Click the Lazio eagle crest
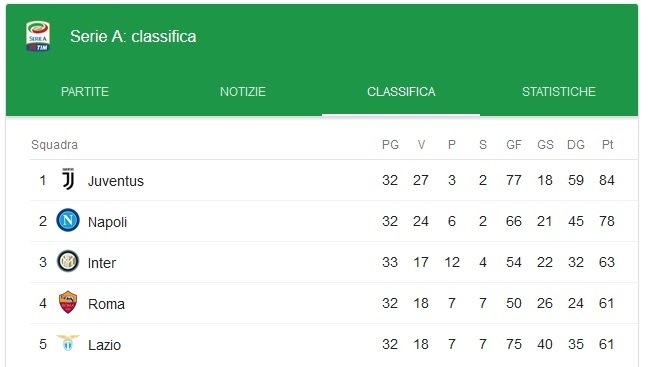 tap(68, 343)
